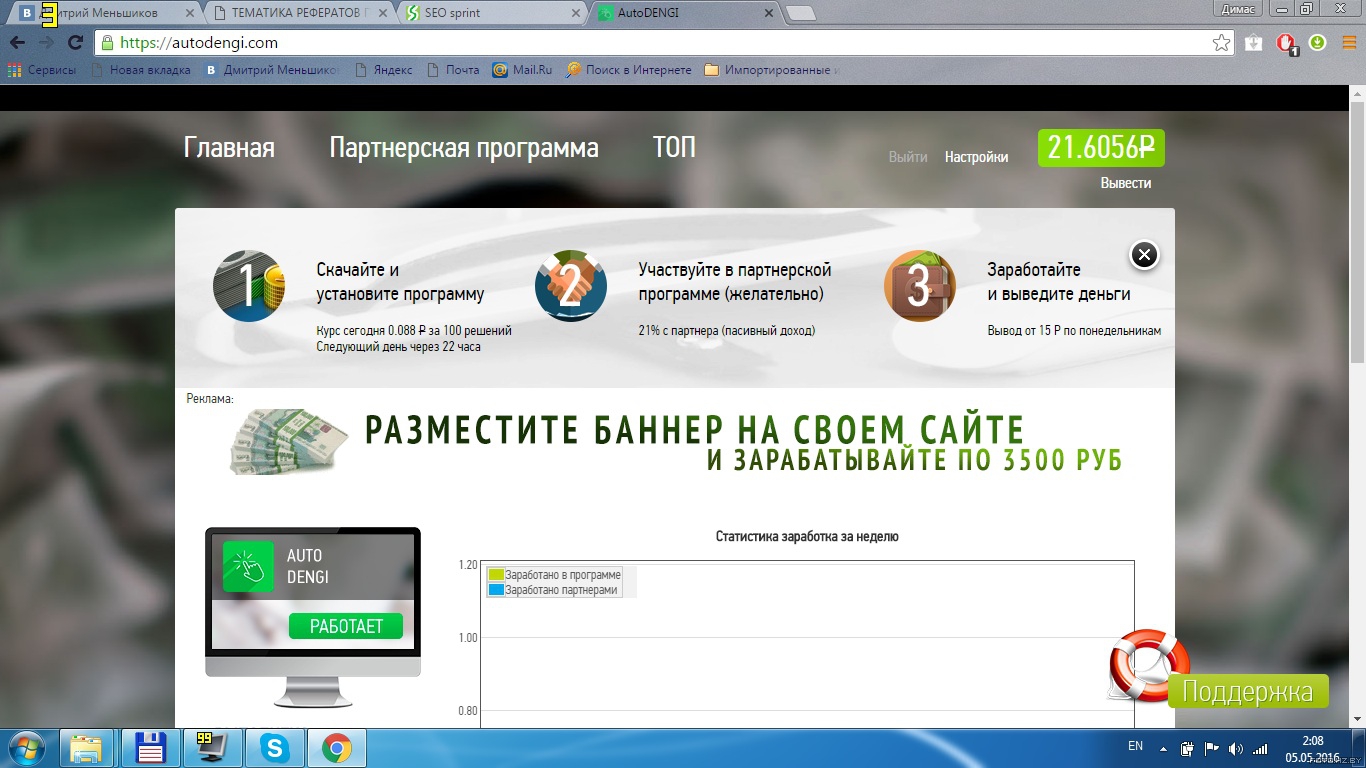Switch to the SEO sprint tab
This screenshot has width=1366, height=768.
tap(490, 13)
